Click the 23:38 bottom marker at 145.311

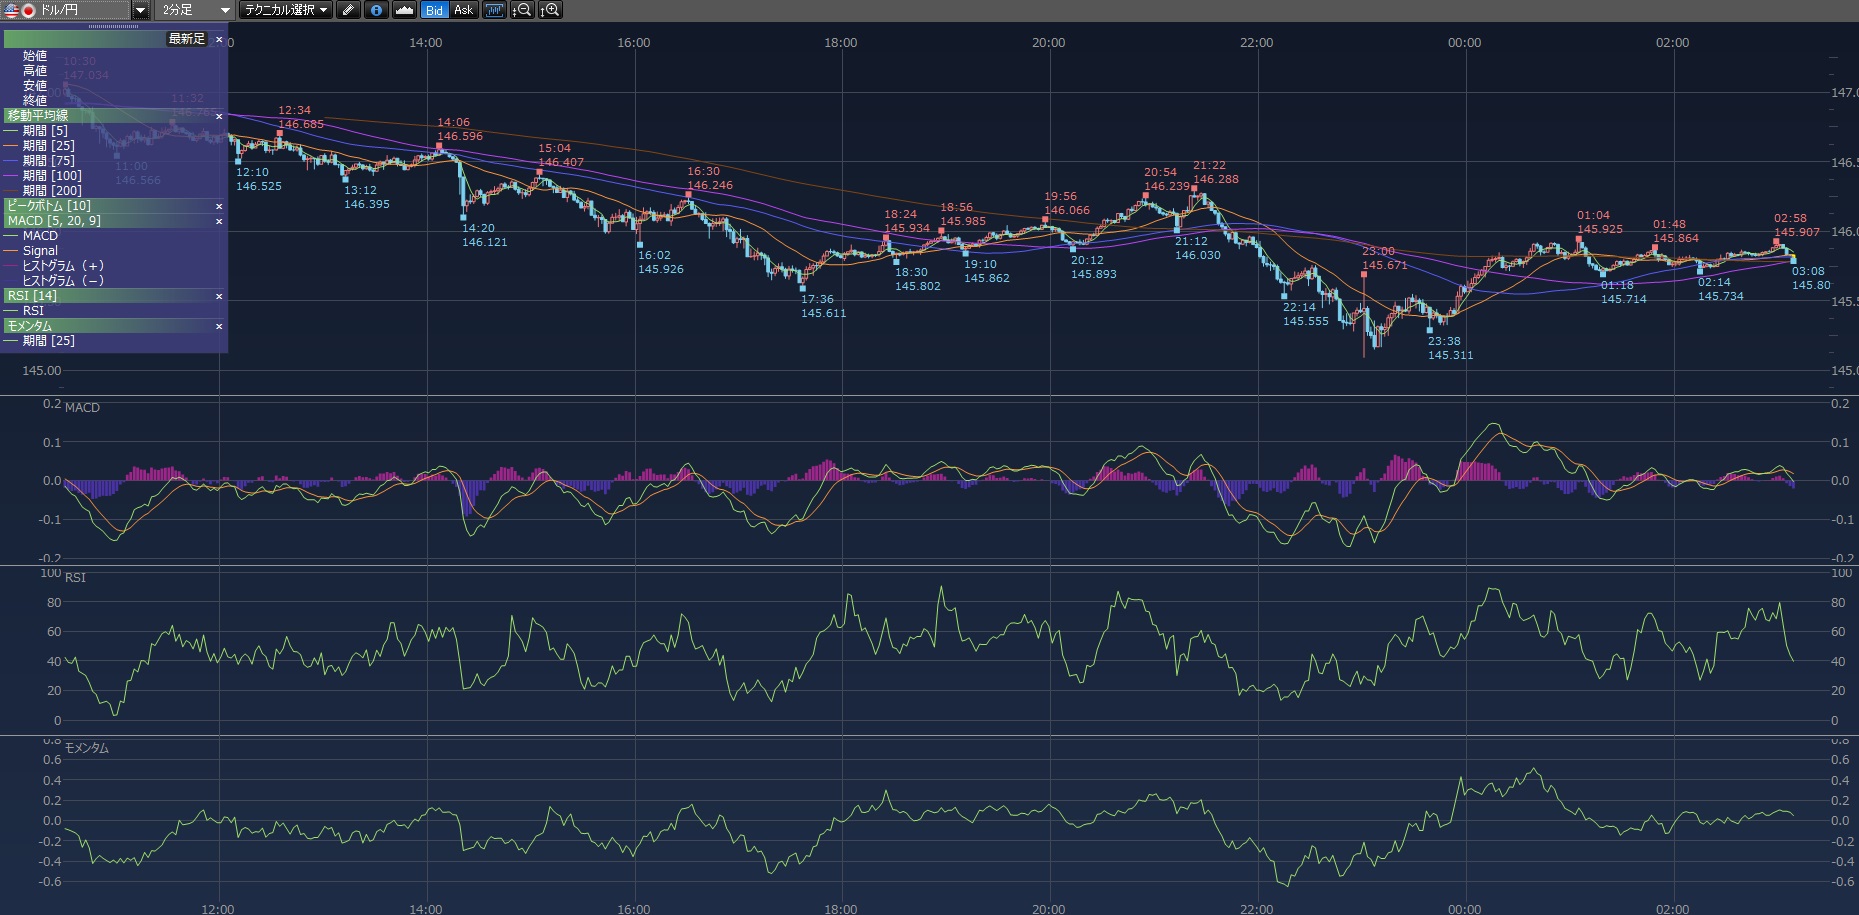[1430, 329]
